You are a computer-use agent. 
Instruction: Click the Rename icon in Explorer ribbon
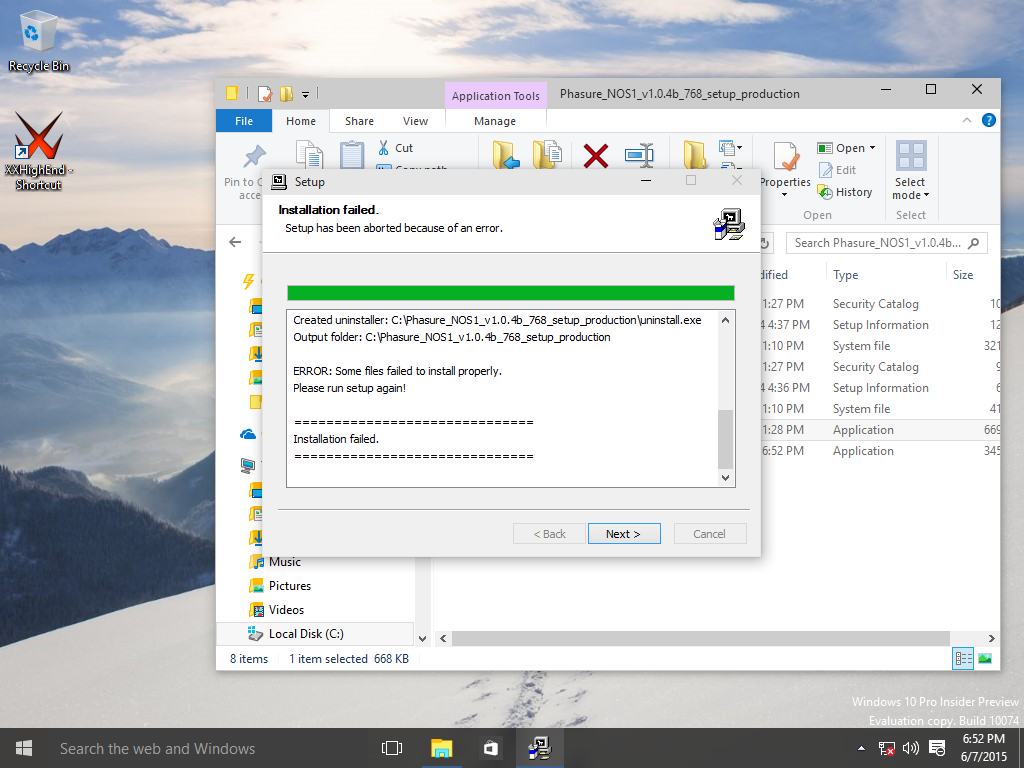coord(639,155)
